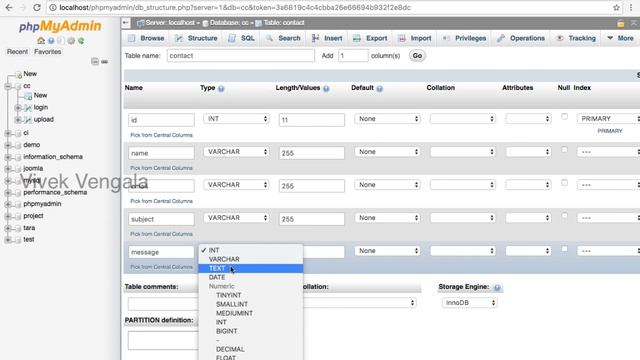Screen dimensions: 640x360
Task: Click the phpMyAdmin home icon
Action: point(41,40)
